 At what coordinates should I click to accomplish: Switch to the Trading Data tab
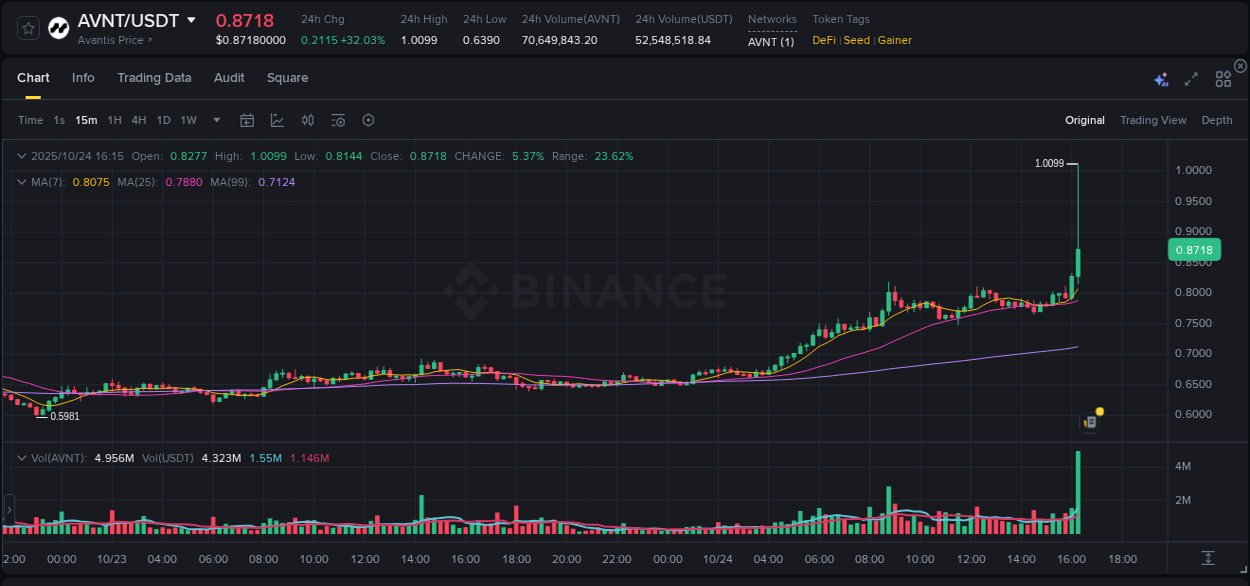(x=154, y=78)
